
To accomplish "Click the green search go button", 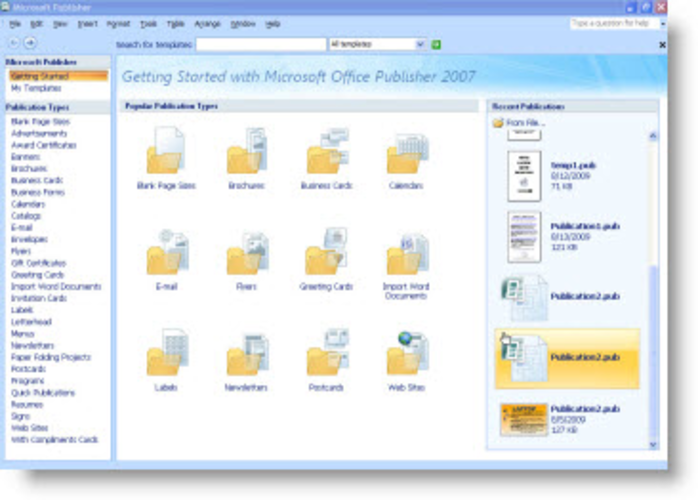I will point(436,45).
